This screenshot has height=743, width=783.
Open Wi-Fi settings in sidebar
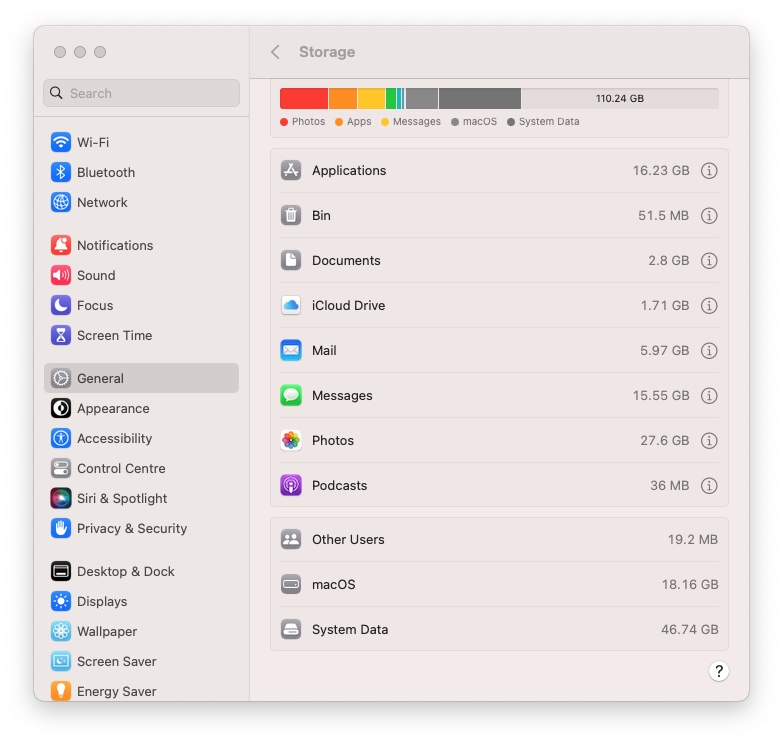point(141,142)
